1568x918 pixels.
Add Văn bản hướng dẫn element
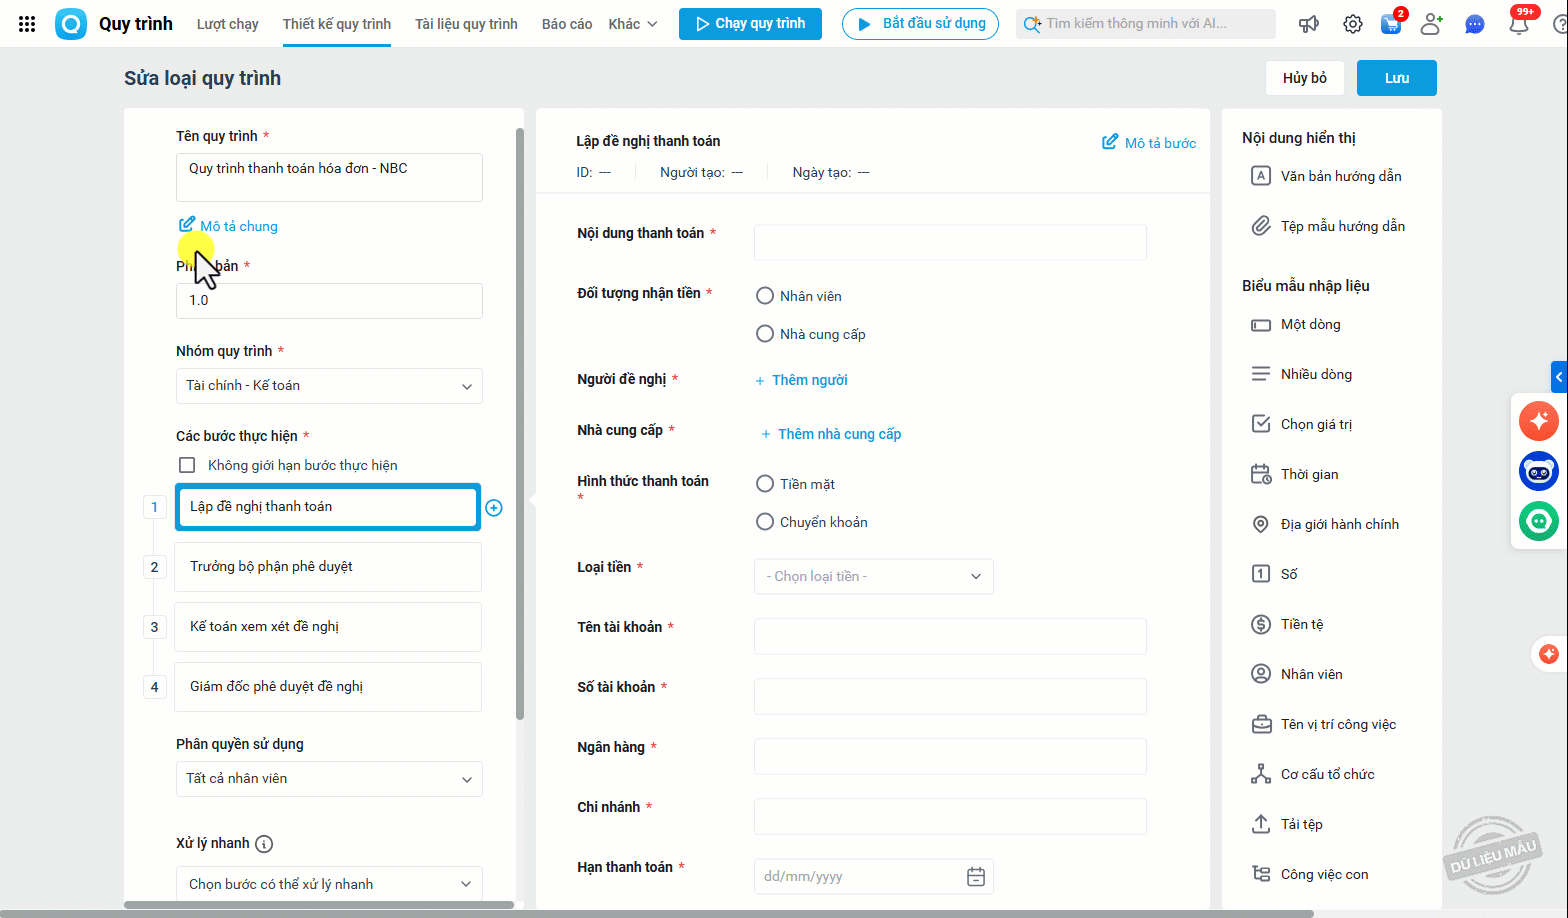pos(1327,176)
